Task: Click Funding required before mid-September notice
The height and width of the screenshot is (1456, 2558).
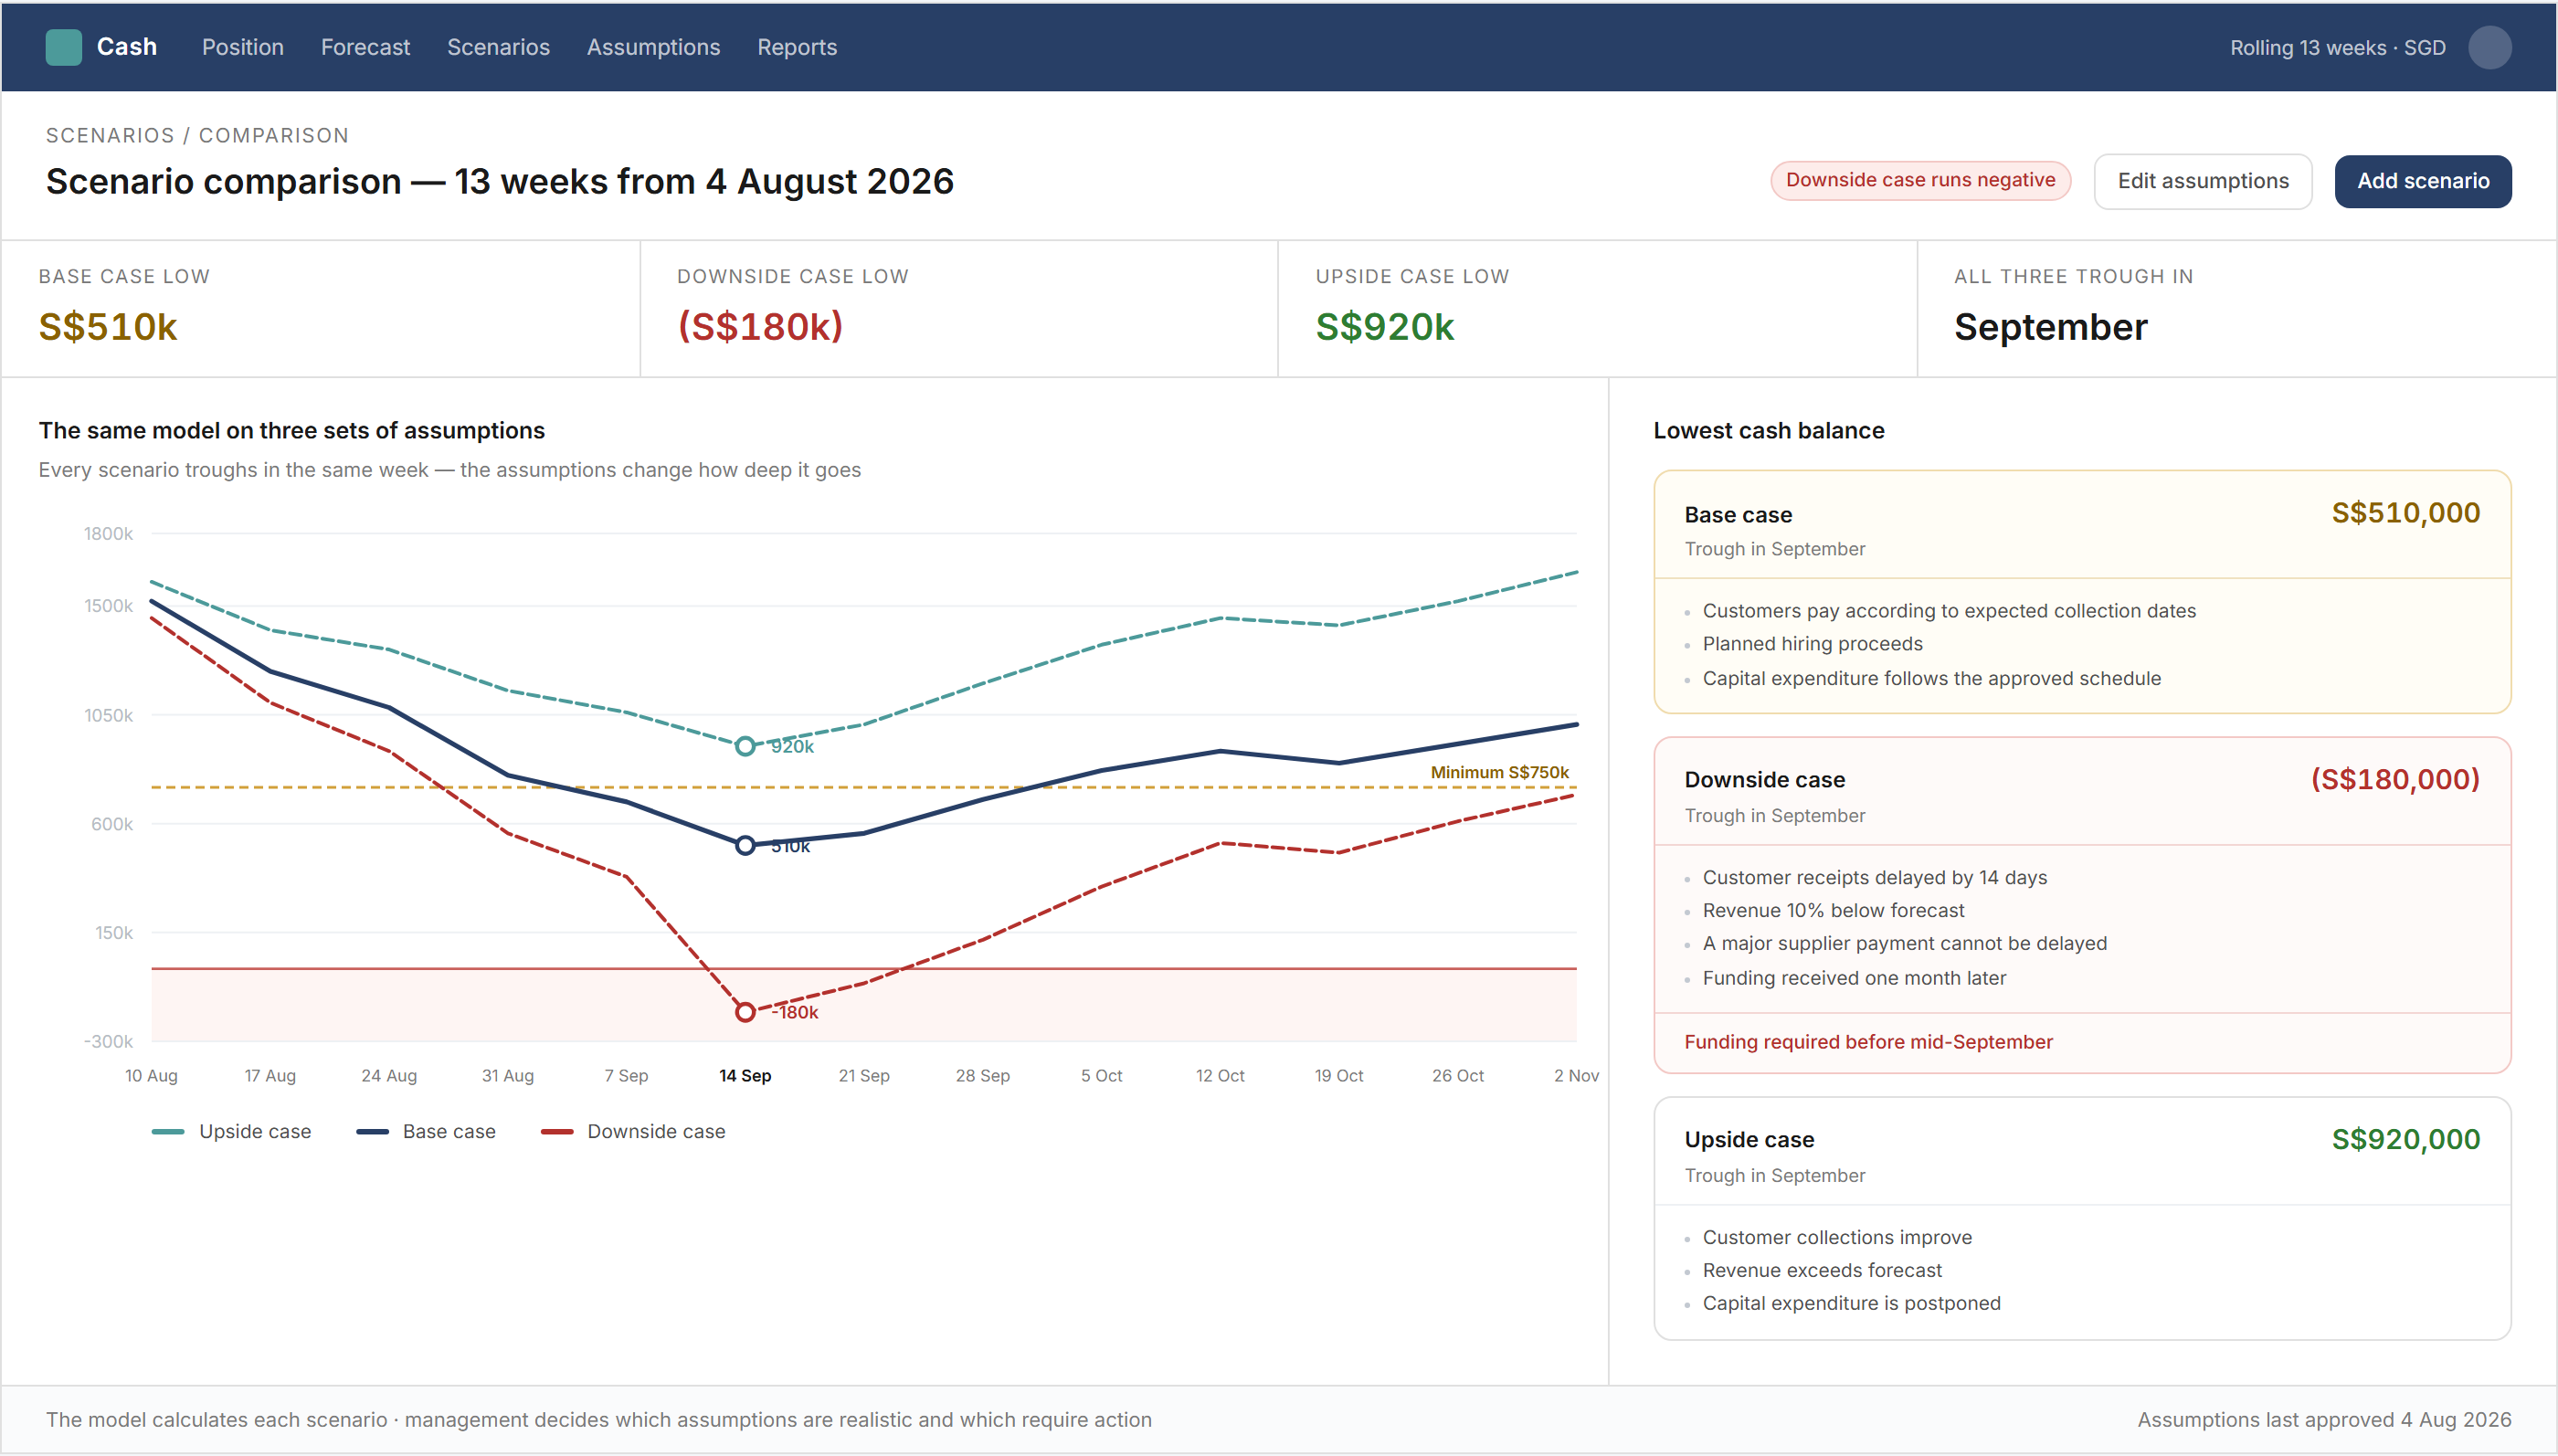Action: pyautogui.click(x=1868, y=1042)
